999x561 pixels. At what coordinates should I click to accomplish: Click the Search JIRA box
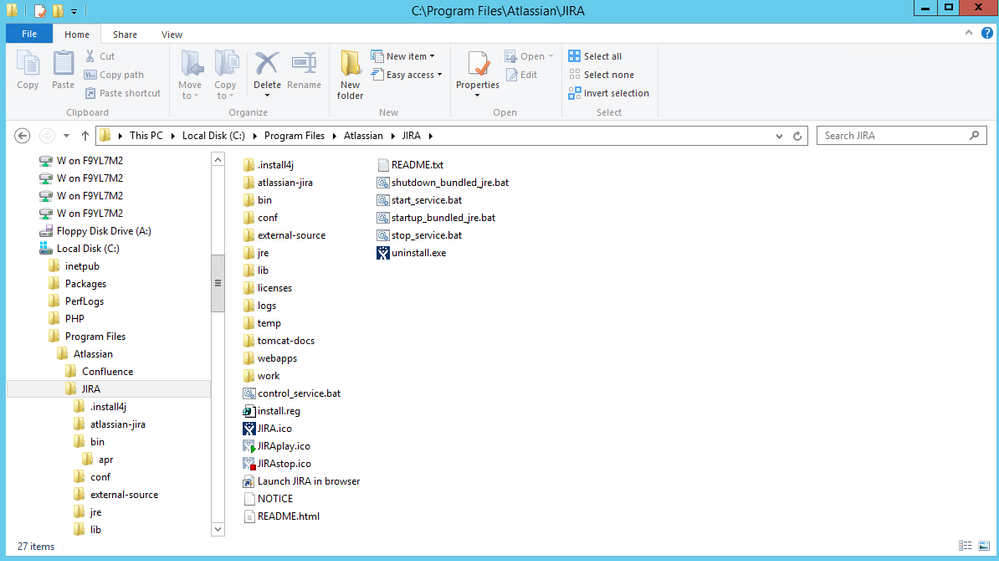coord(902,136)
